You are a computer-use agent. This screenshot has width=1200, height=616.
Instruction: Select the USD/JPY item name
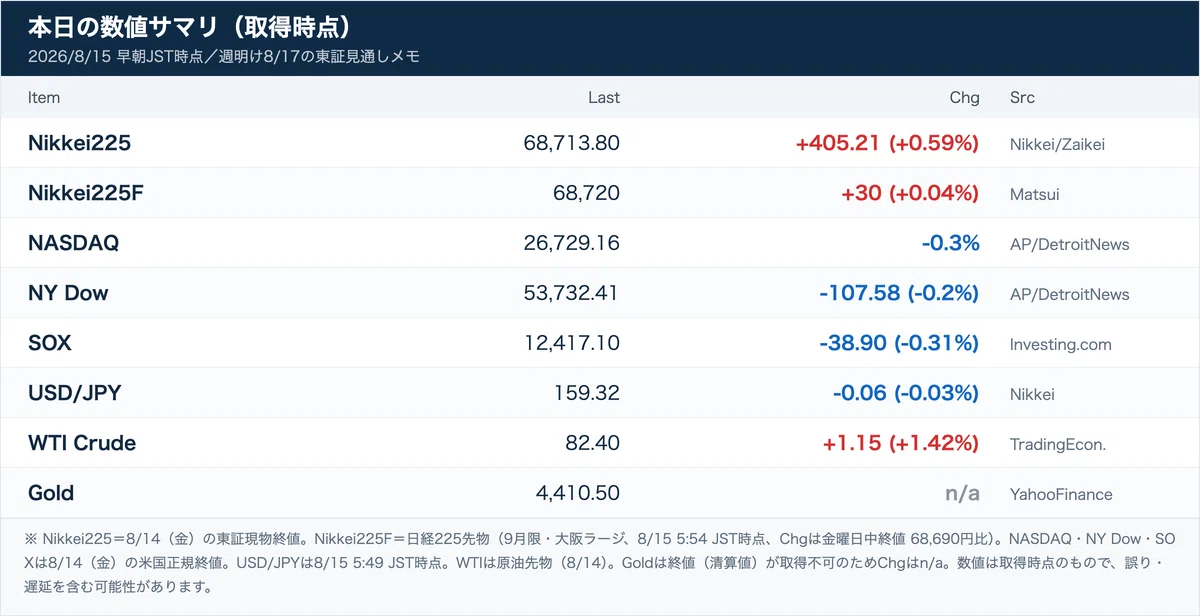pos(74,393)
